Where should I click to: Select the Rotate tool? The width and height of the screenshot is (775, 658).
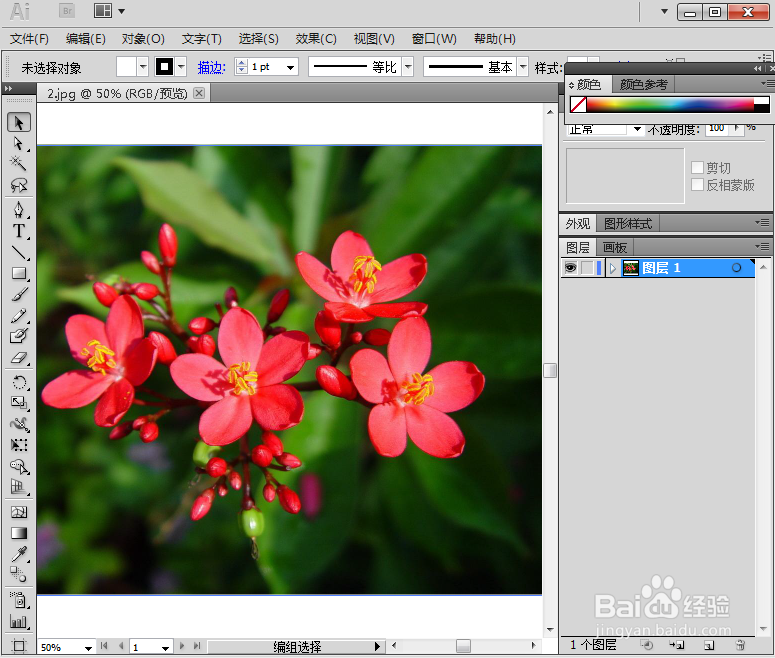(19, 382)
